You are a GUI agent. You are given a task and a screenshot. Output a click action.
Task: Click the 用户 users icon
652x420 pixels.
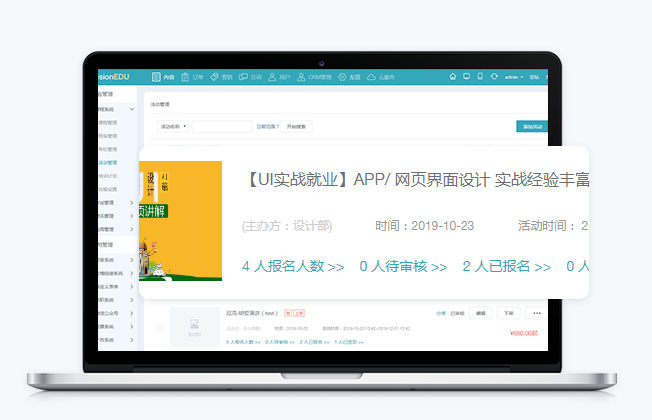pyautogui.click(x=282, y=76)
